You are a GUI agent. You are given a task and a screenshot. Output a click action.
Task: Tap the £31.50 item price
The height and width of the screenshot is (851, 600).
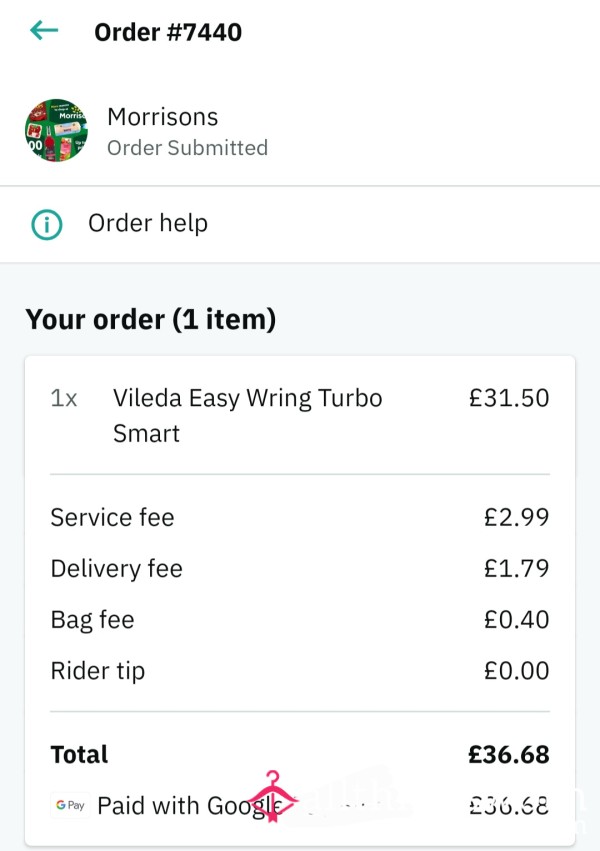click(509, 398)
